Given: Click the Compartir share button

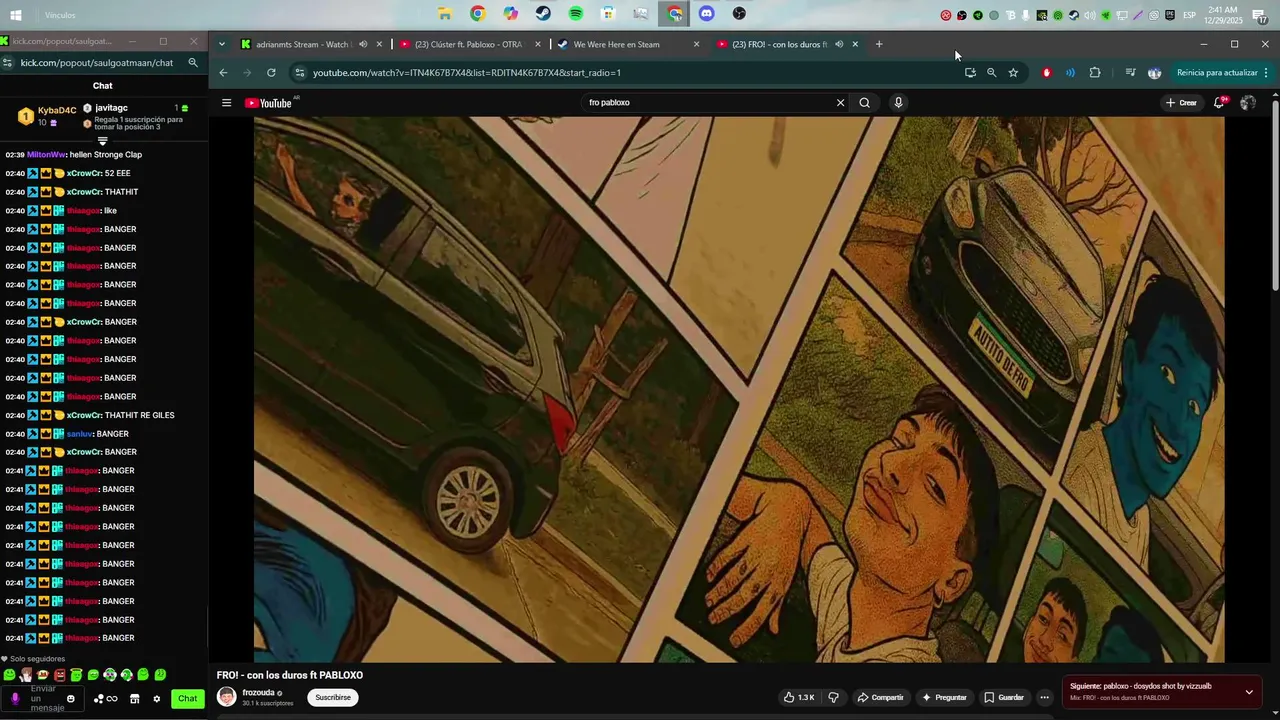Looking at the screenshot, I should tap(880, 697).
